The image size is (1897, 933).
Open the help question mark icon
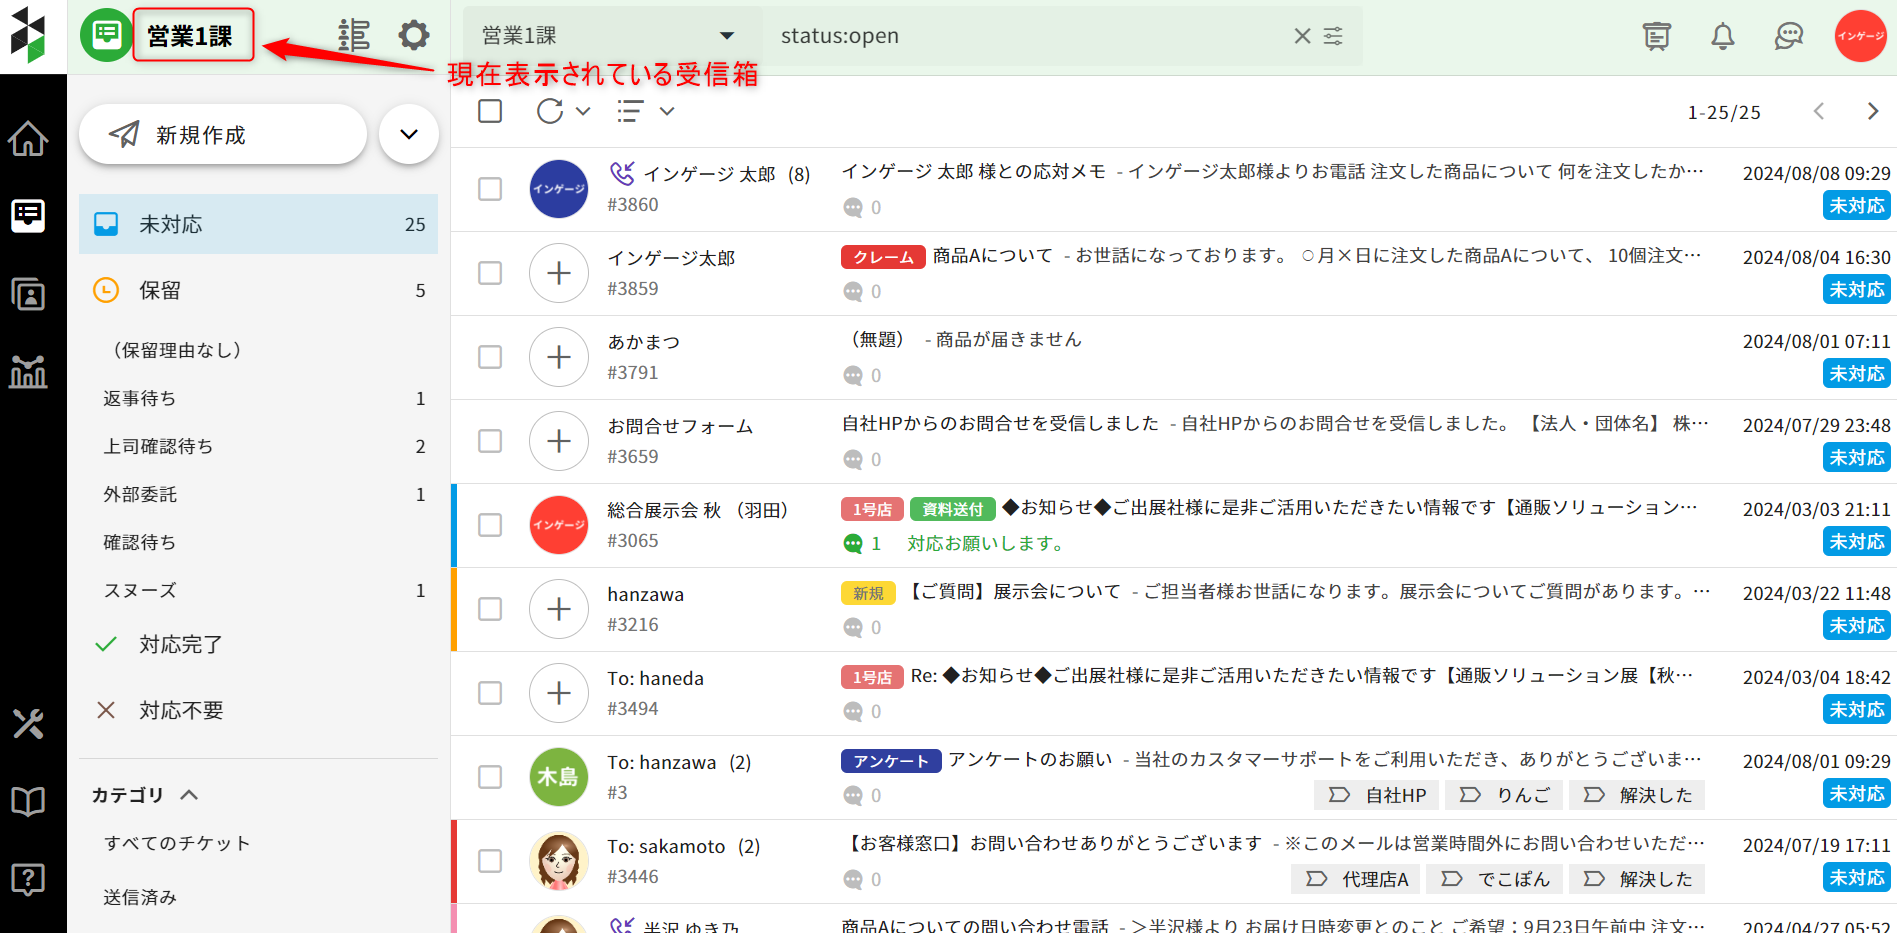(28, 879)
